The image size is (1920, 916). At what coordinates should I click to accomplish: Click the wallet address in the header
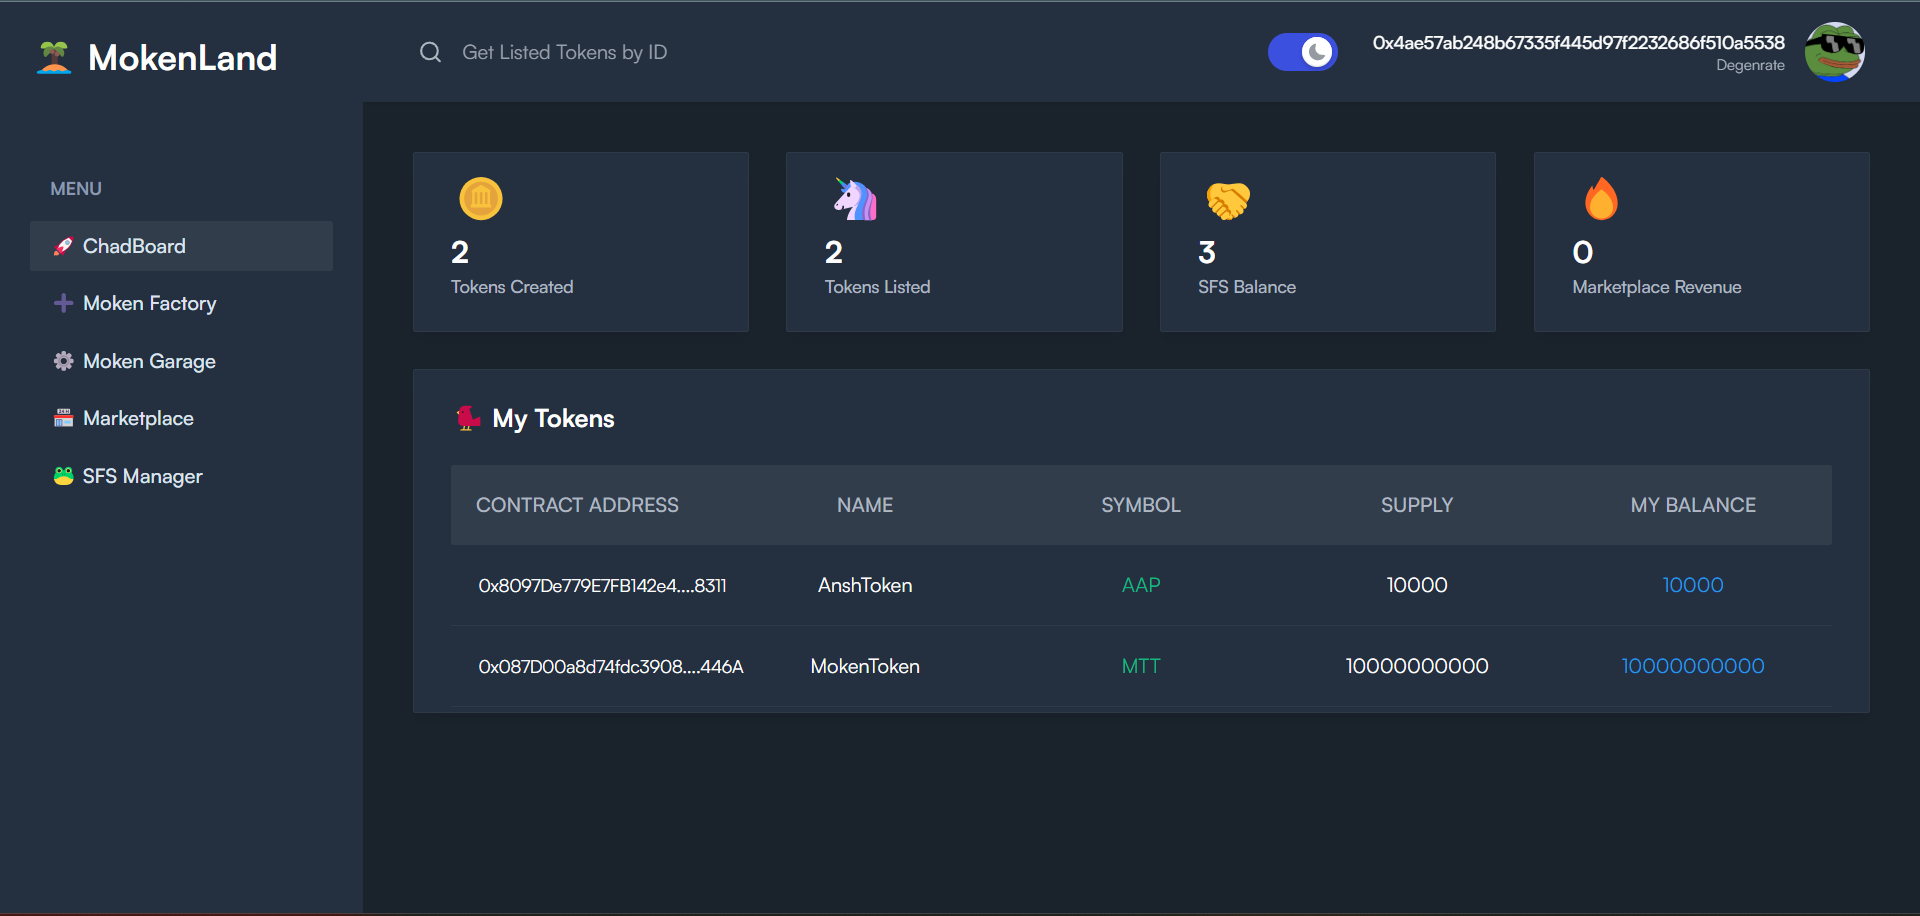1578,43
